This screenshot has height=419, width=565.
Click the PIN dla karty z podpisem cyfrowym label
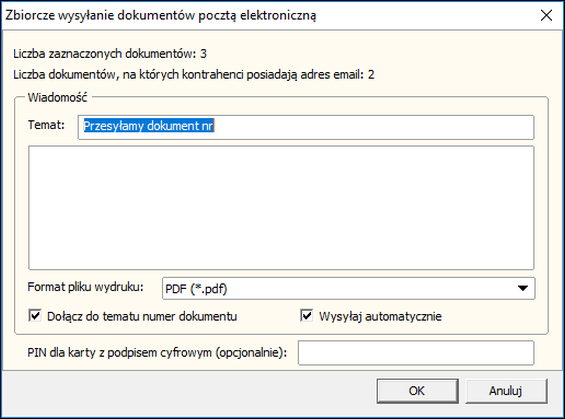(157, 353)
